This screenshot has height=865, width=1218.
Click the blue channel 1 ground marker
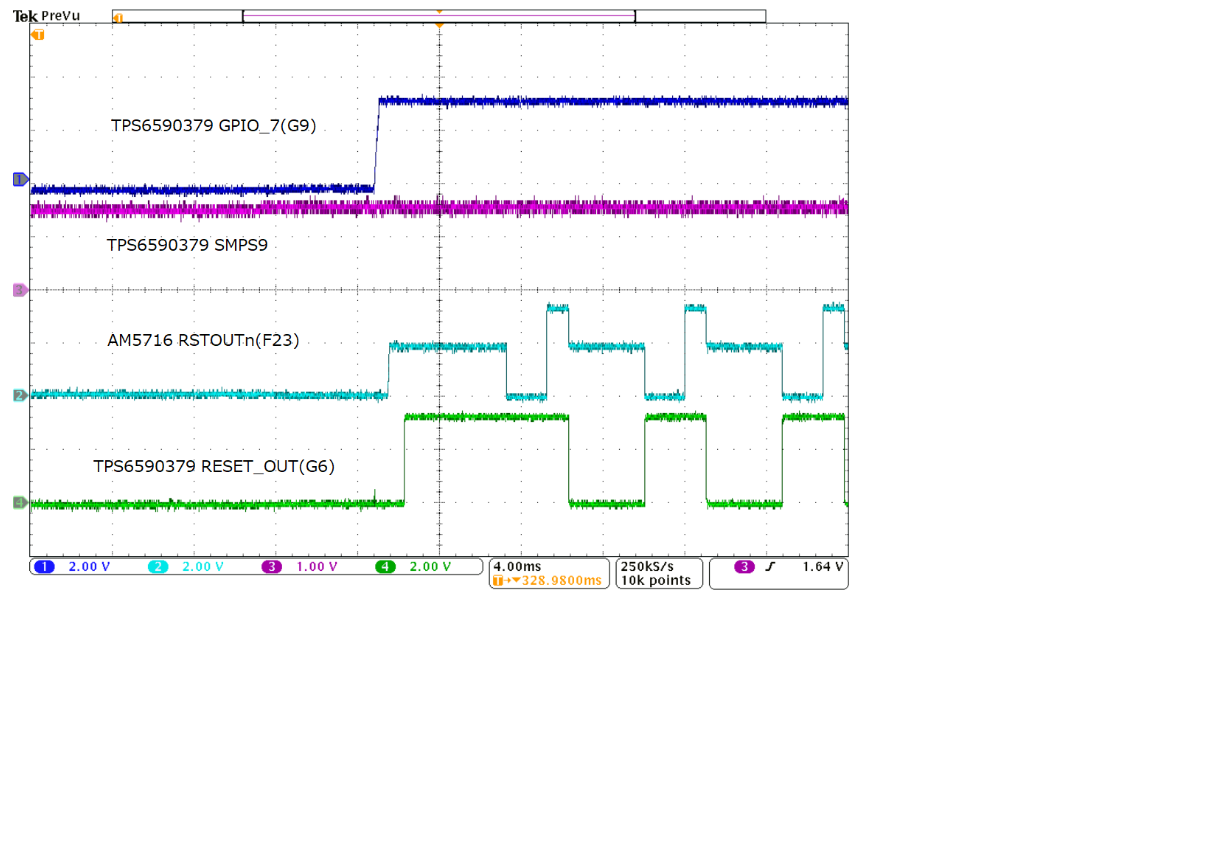(19, 179)
